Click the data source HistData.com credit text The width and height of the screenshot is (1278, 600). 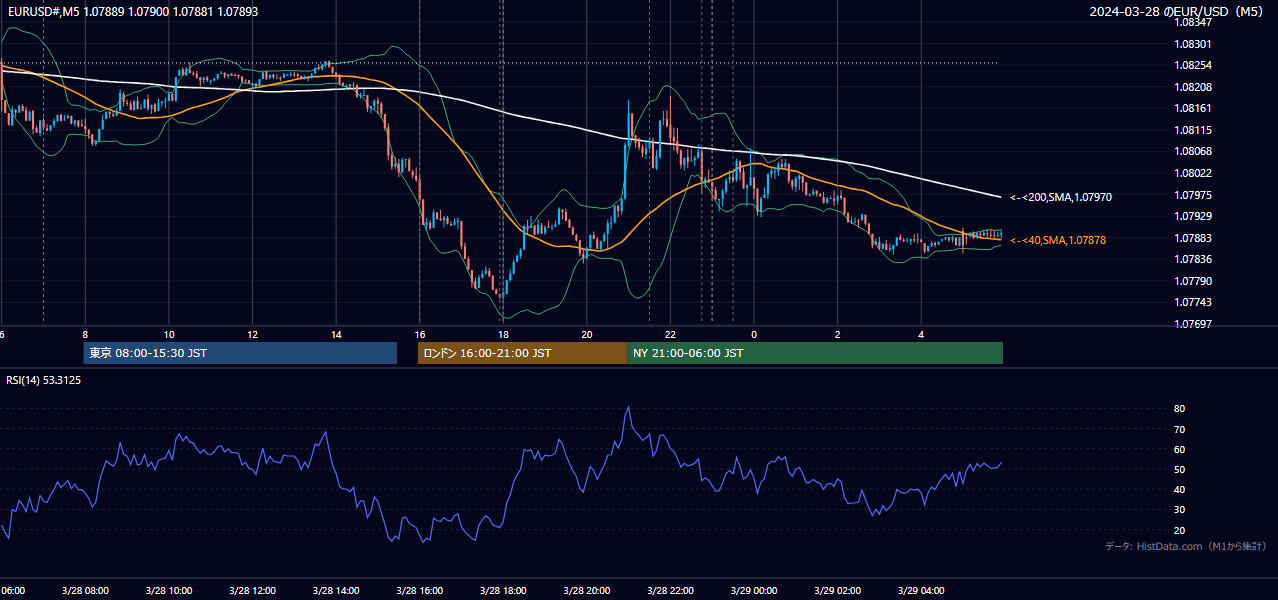[1185, 547]
